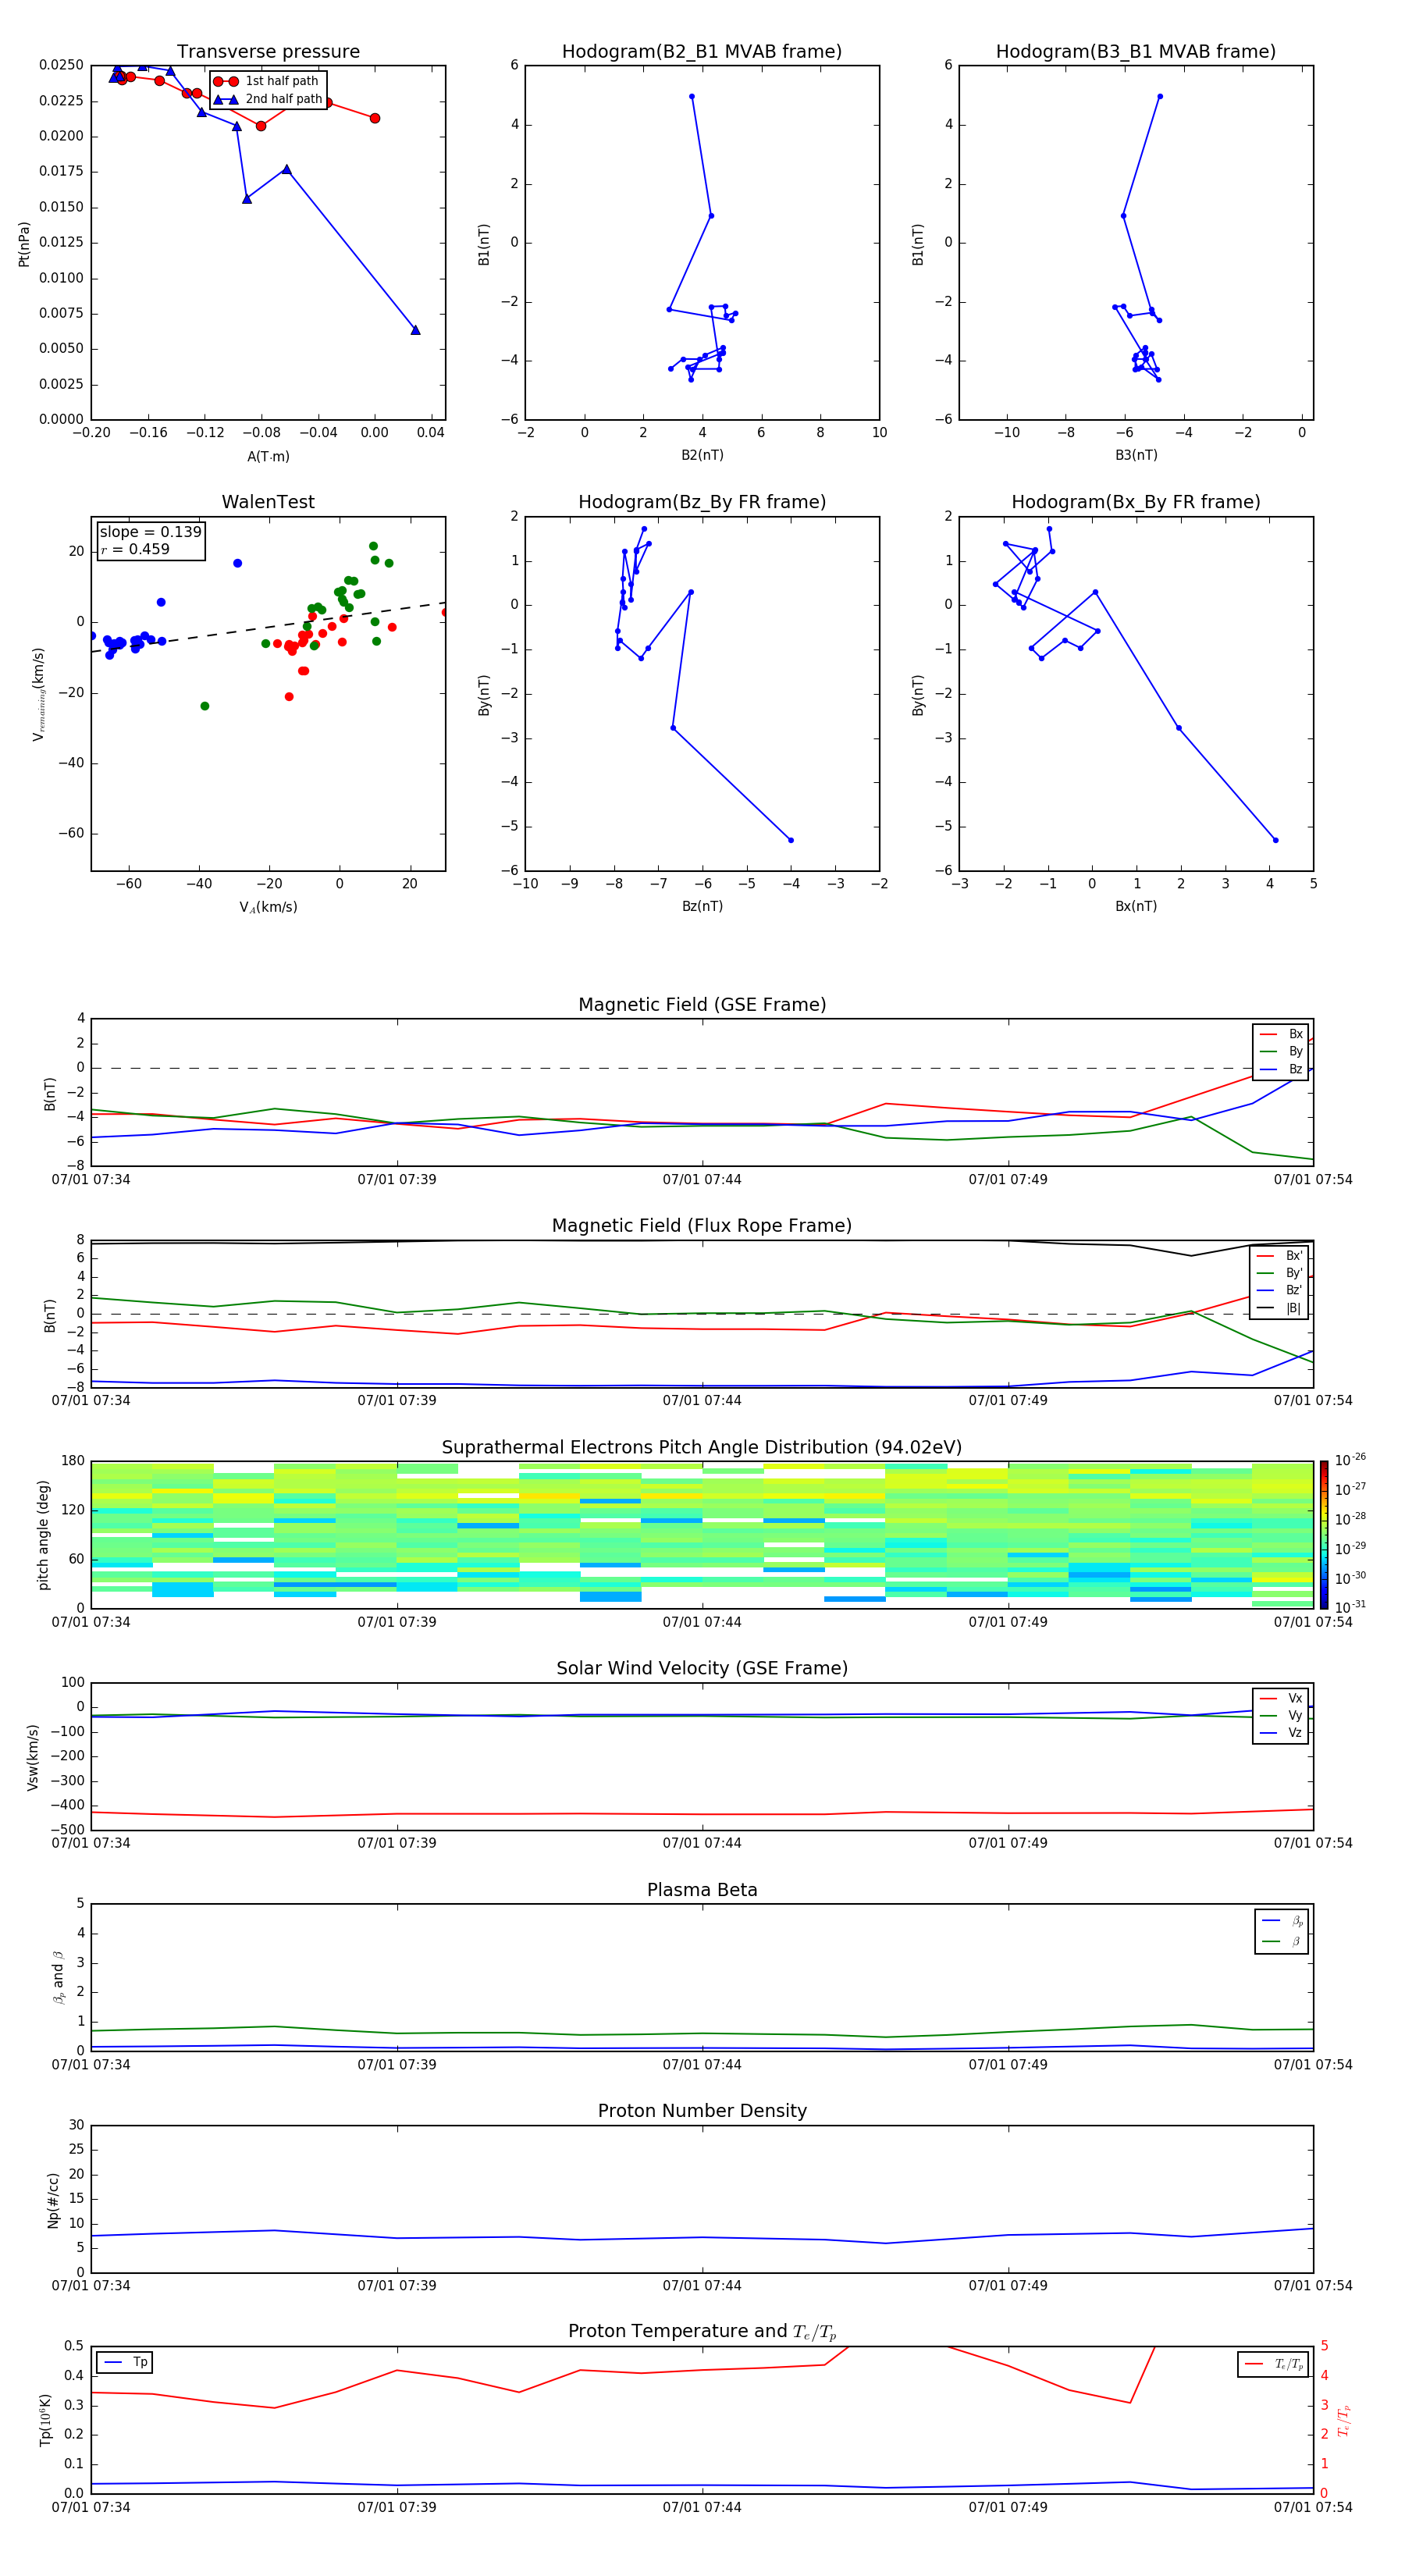Click the '2nd half path' legend entry

click(269, 99)
